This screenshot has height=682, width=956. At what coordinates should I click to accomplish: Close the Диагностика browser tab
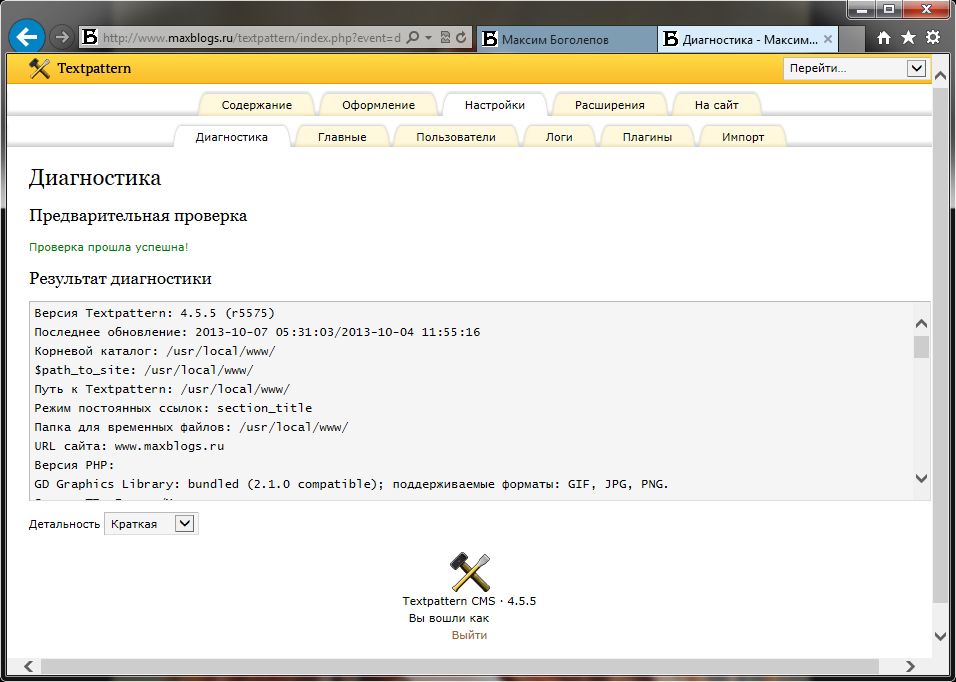(x=827, y=39)
